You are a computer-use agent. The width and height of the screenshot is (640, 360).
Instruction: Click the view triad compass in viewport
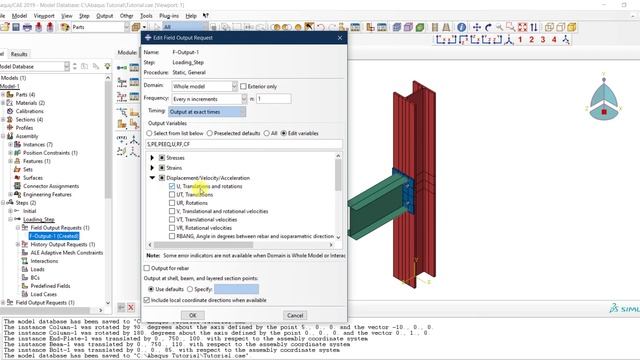(x=604, y=98)
